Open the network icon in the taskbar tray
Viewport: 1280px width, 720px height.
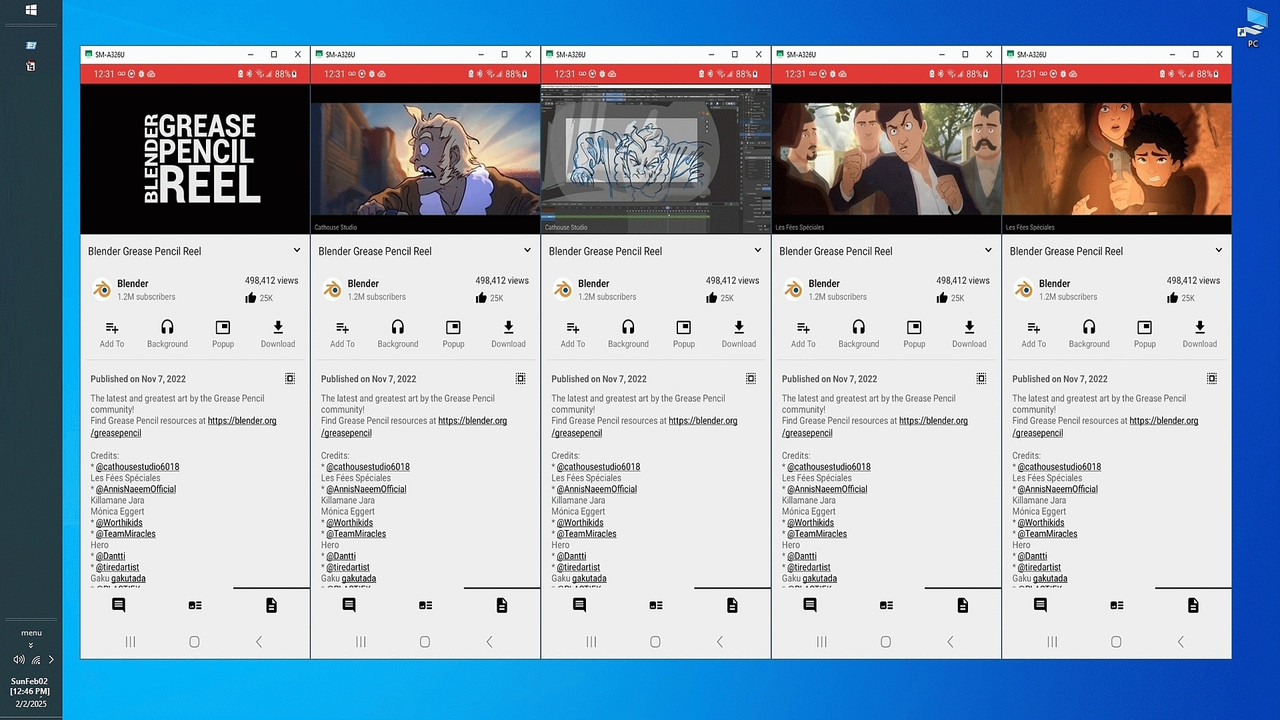click(x=36, y=660)
